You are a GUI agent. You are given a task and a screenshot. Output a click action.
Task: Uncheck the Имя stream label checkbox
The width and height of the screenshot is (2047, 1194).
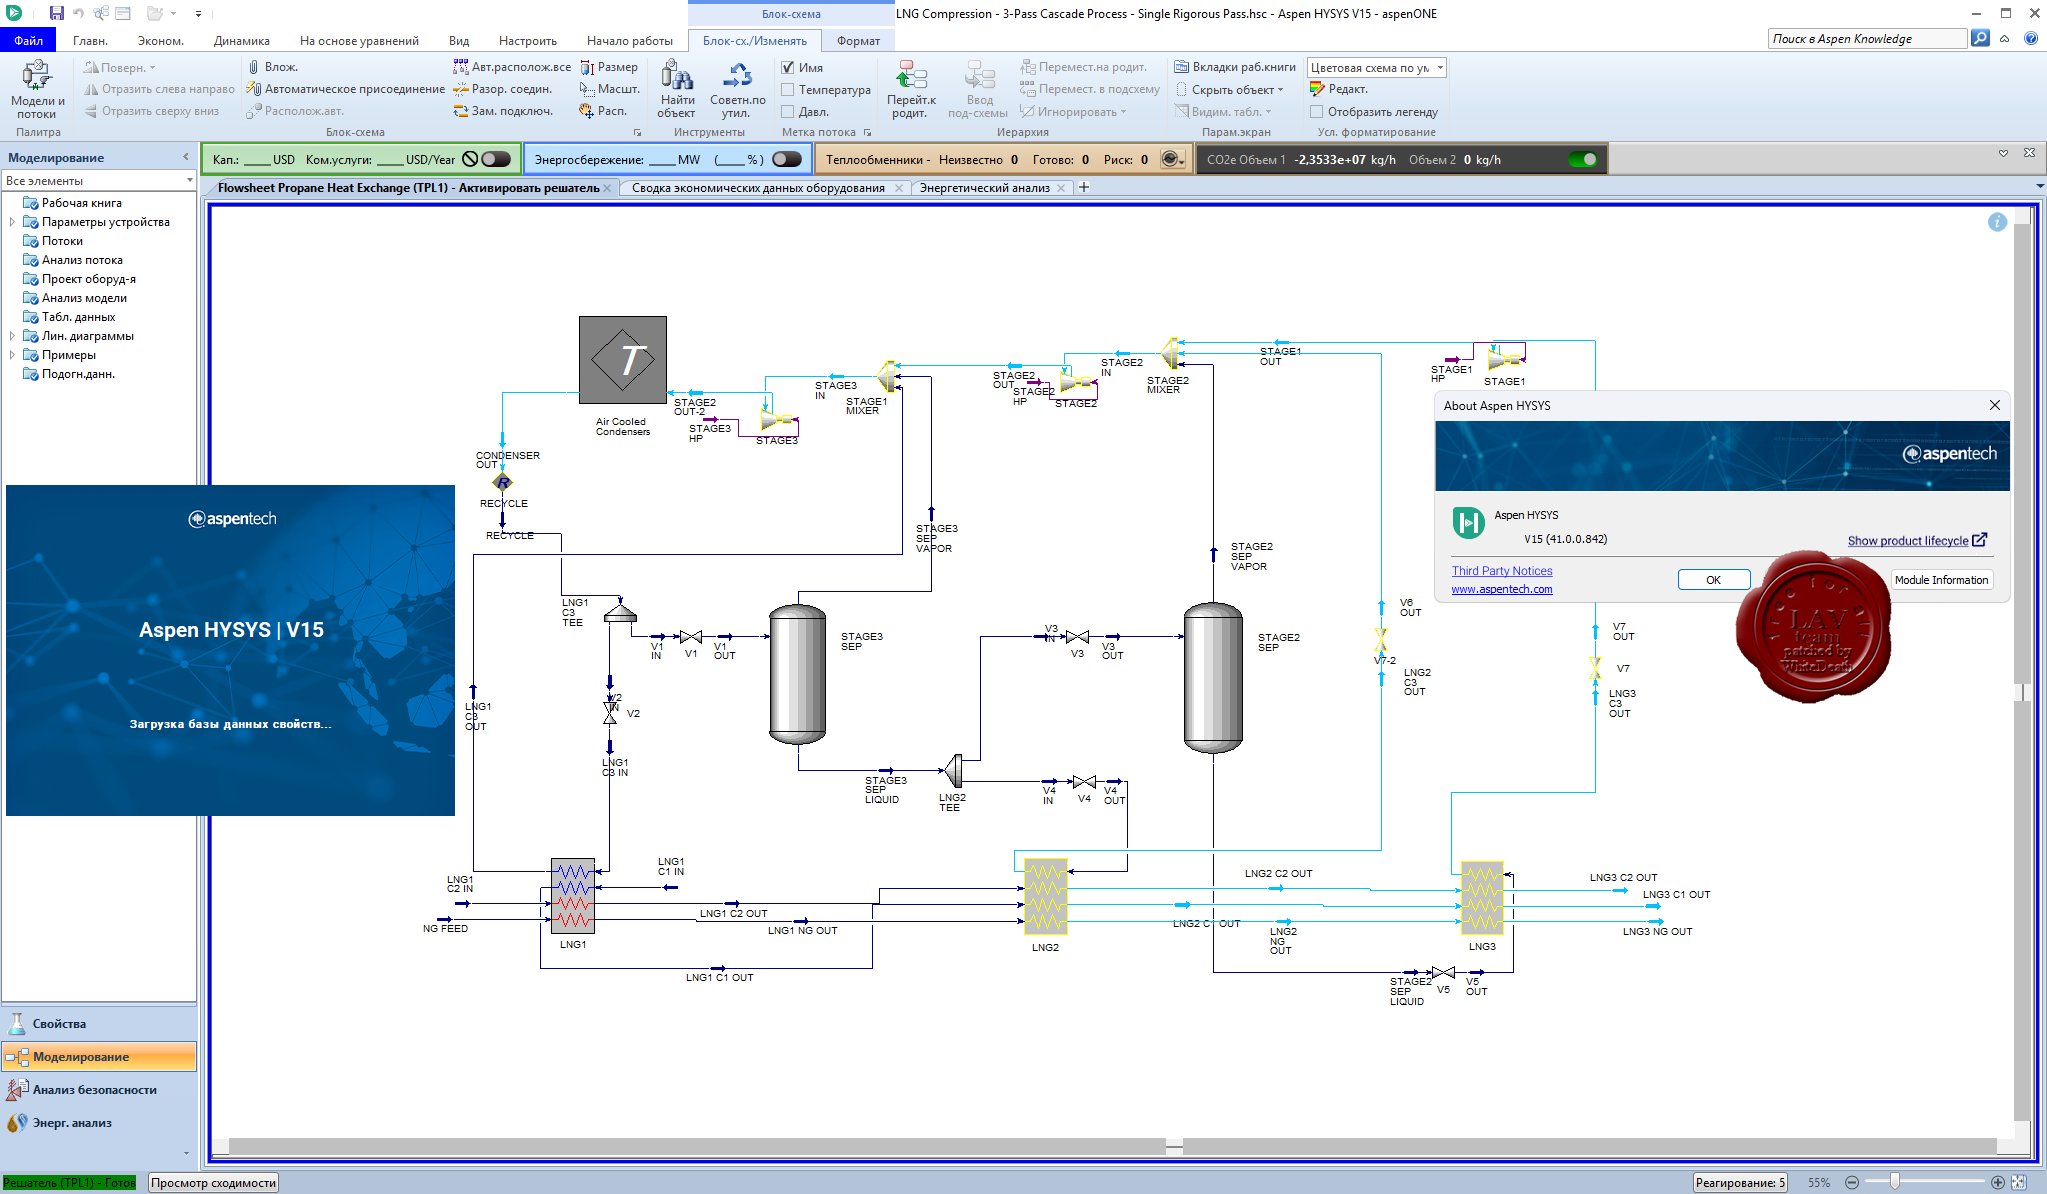[x=788, y=67]
